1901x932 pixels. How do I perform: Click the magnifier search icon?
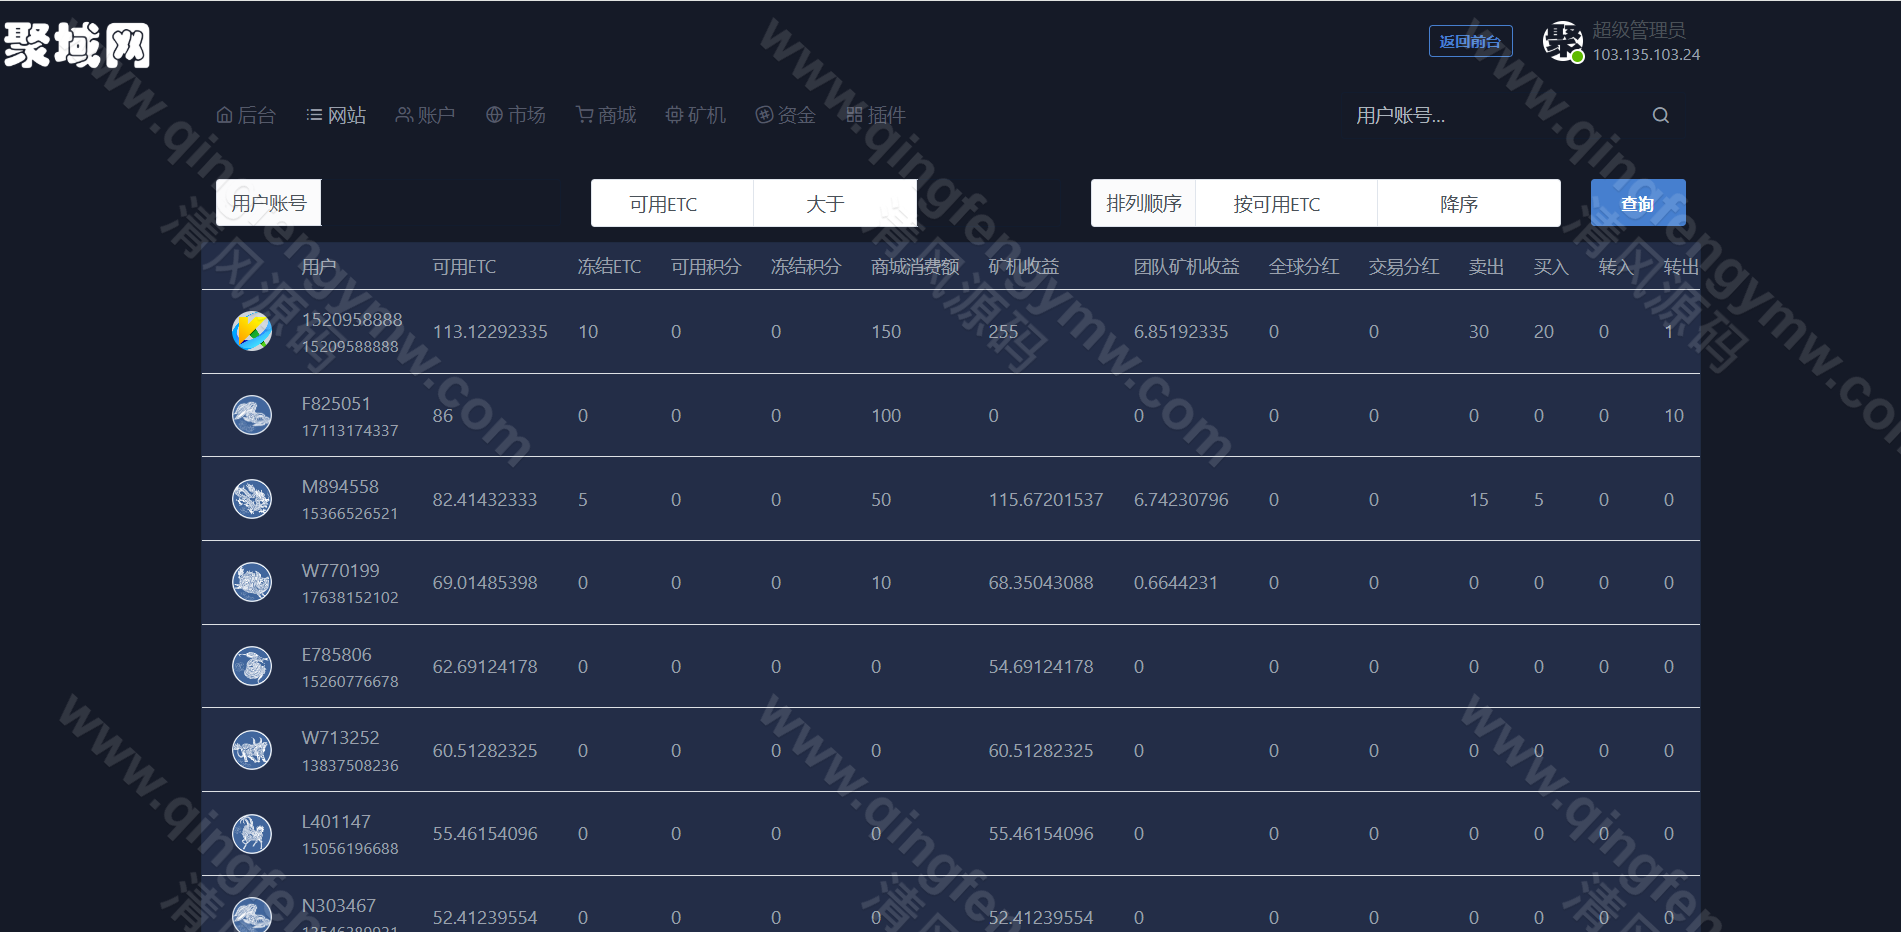point(1660,114)
